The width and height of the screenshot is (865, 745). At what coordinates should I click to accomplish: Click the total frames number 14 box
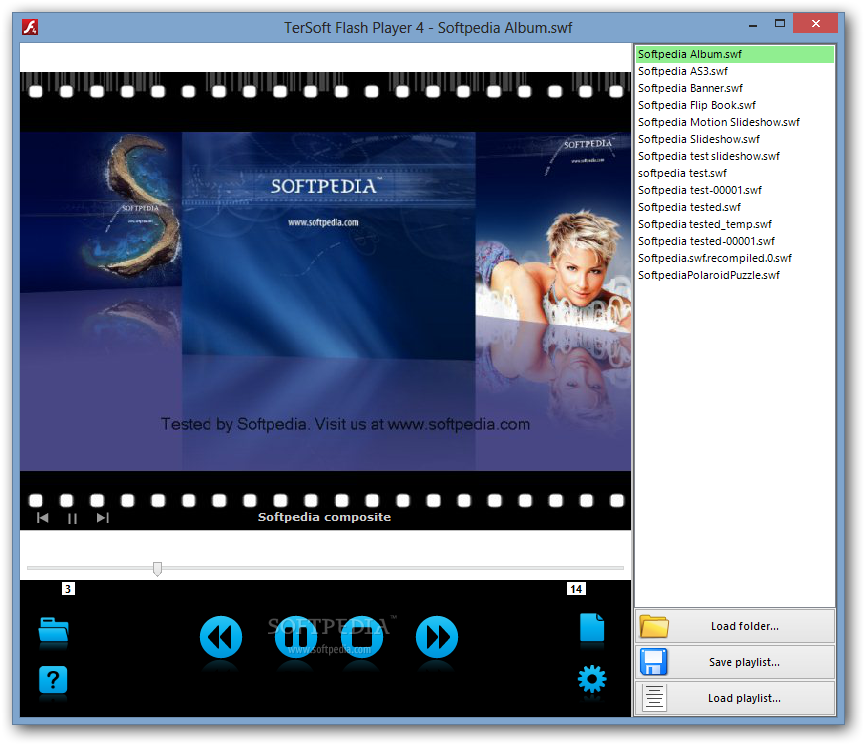pos(576,589)
